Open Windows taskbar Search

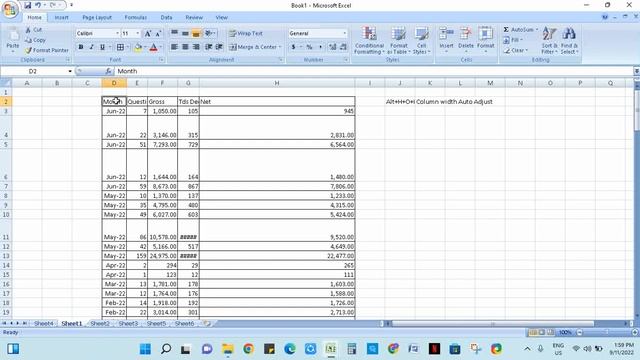166,349
